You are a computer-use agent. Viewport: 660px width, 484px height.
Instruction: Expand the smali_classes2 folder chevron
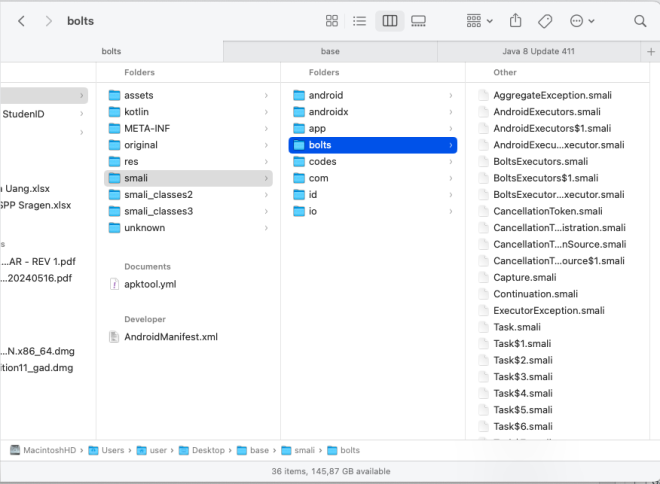[266, 195]
